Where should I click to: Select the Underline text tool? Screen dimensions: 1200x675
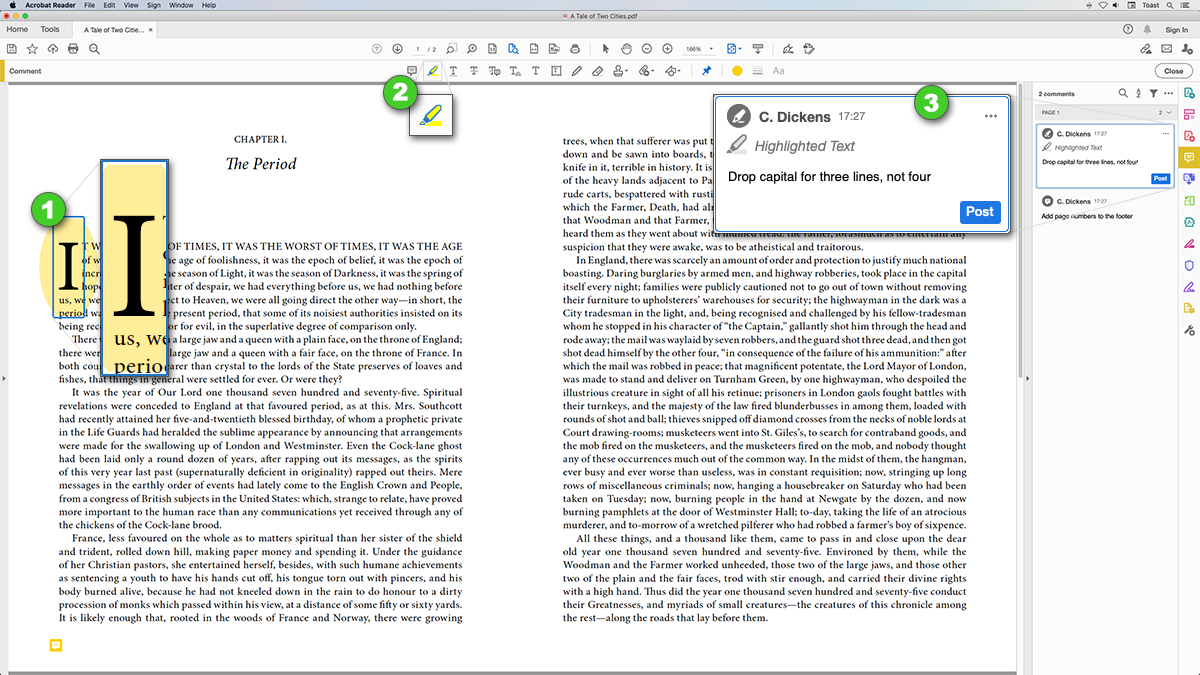[x=453, y=71]
